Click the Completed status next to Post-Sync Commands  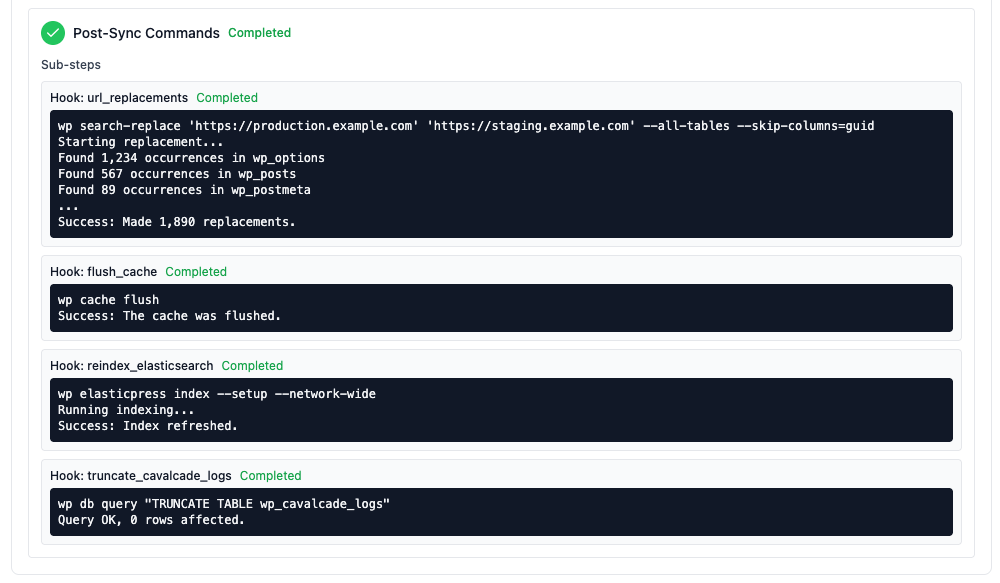click(260, 33)
